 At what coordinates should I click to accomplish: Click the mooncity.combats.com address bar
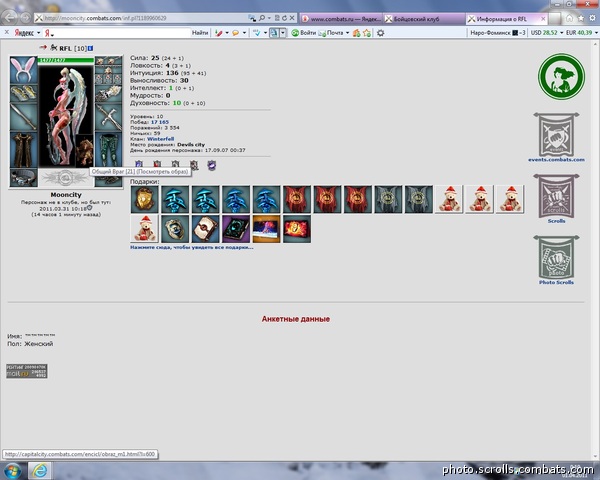tap(142, 18)
